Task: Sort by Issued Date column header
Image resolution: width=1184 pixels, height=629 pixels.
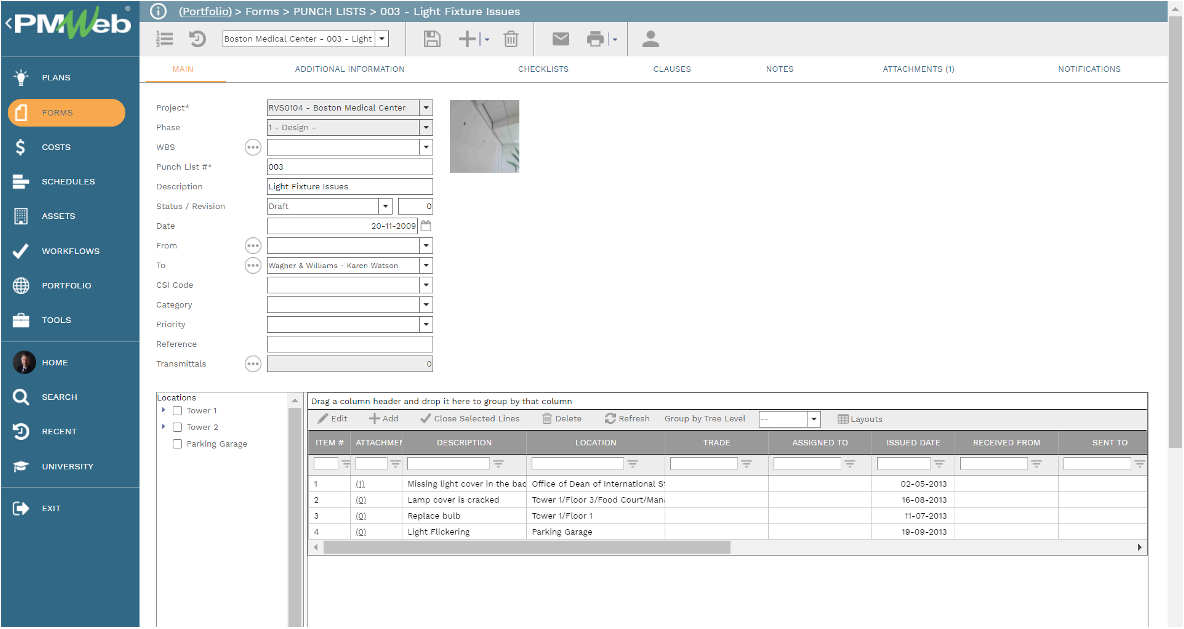Action: pyautogui.click(x=913, y=442)
